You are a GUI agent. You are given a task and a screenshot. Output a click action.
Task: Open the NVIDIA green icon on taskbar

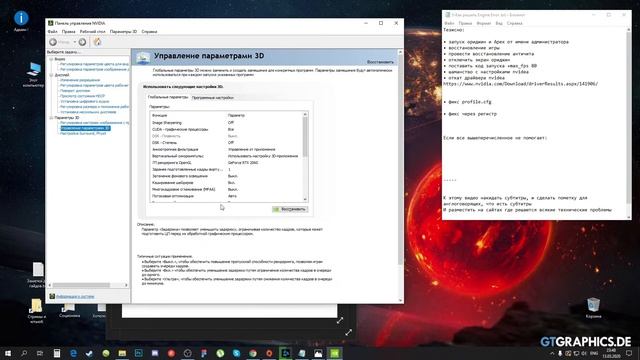[x=334, y=353]
